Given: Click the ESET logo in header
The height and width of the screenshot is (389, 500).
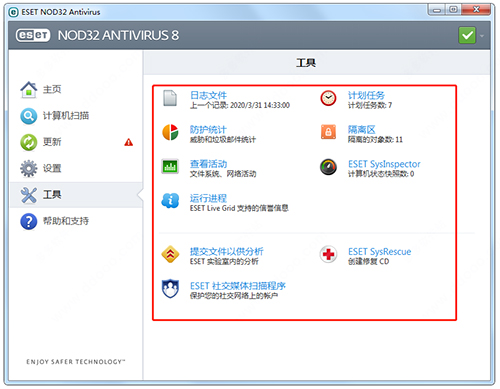Looking at the screenshot, I should point(33,35).
